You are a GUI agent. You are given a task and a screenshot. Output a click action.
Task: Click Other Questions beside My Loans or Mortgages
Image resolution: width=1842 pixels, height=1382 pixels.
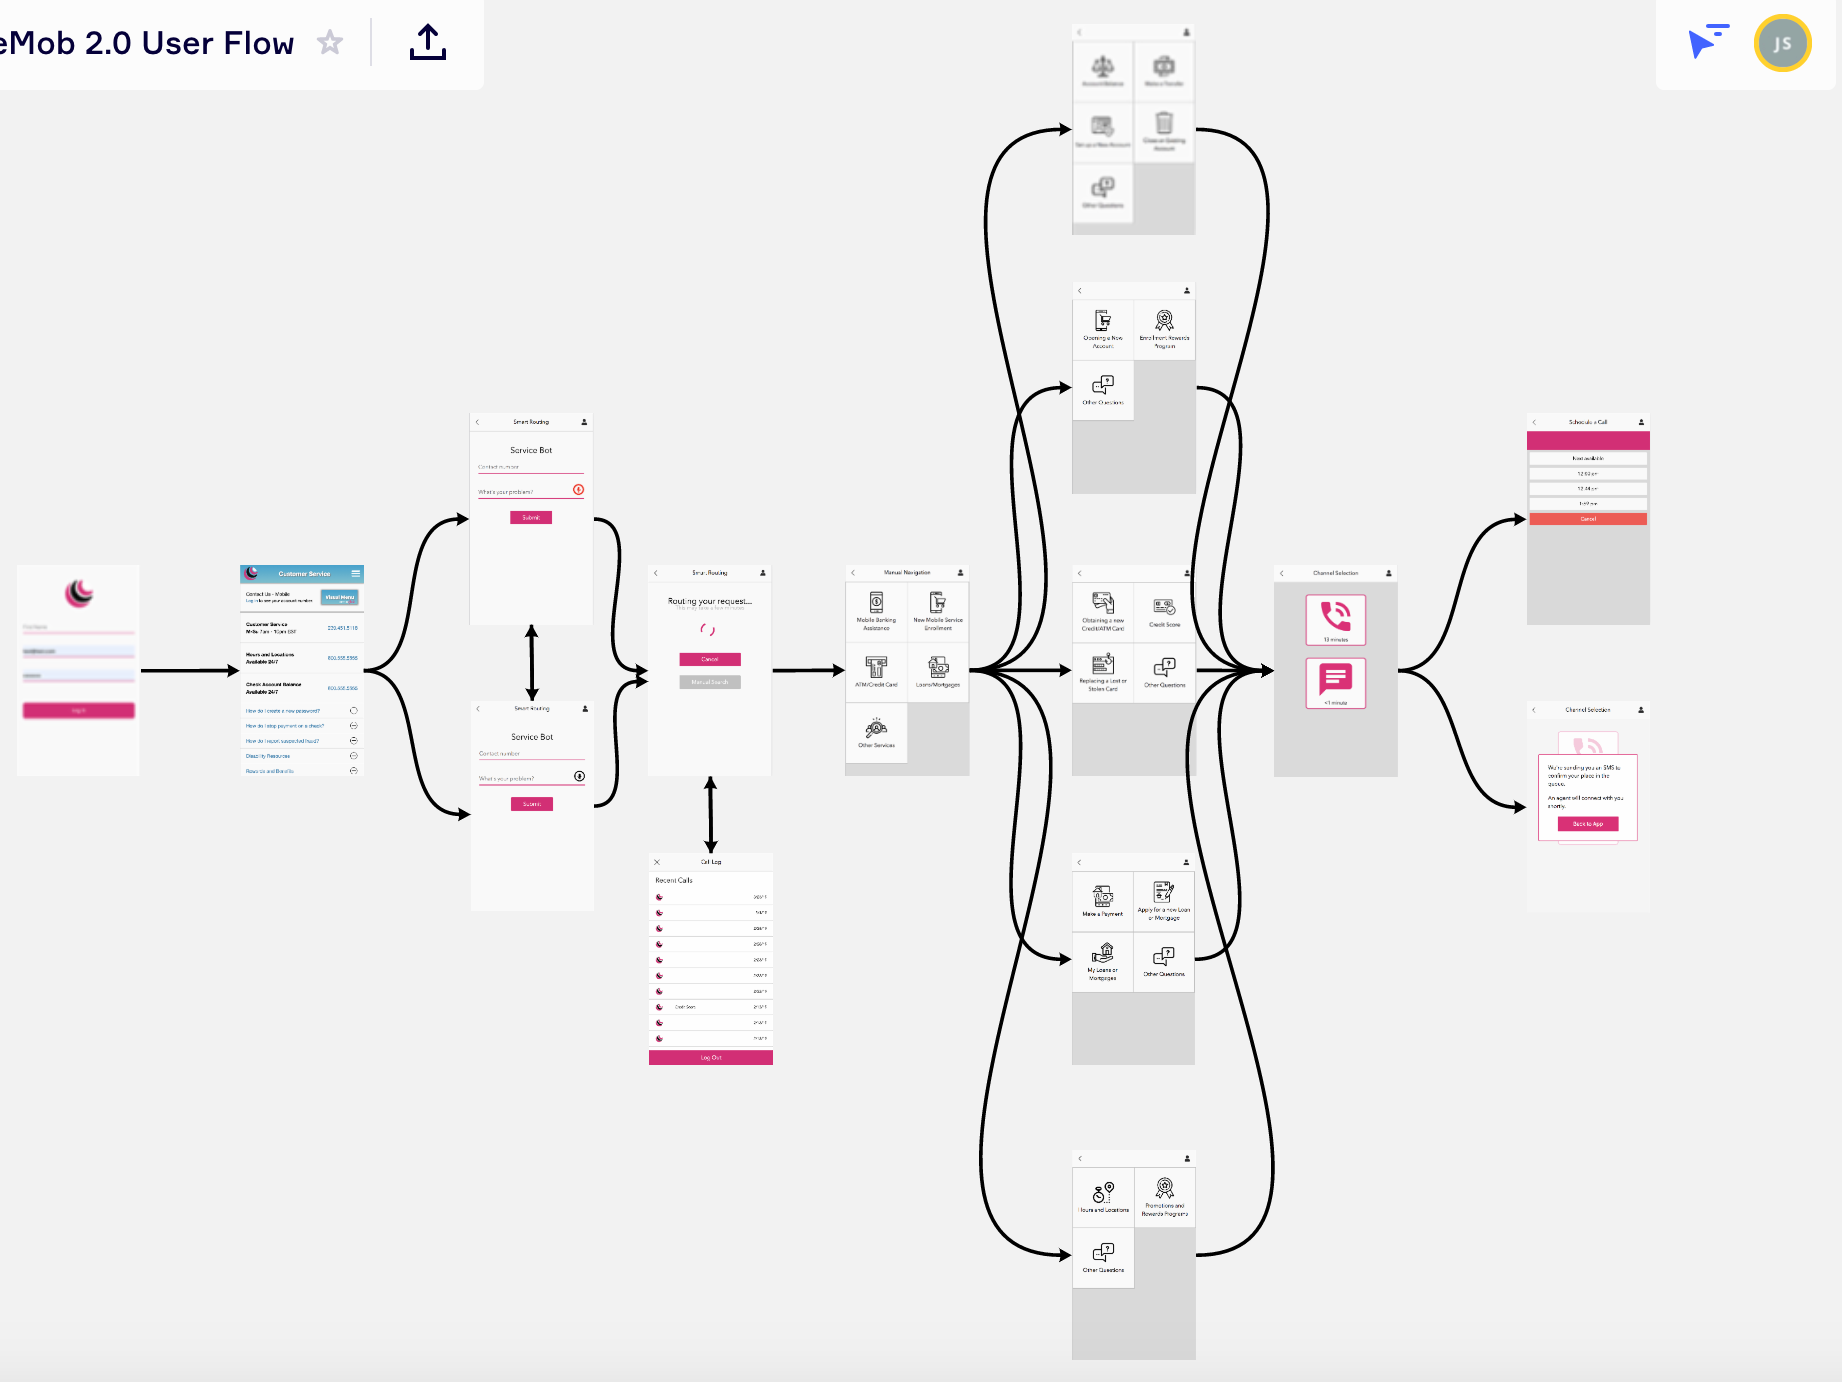click(1164, 962)
